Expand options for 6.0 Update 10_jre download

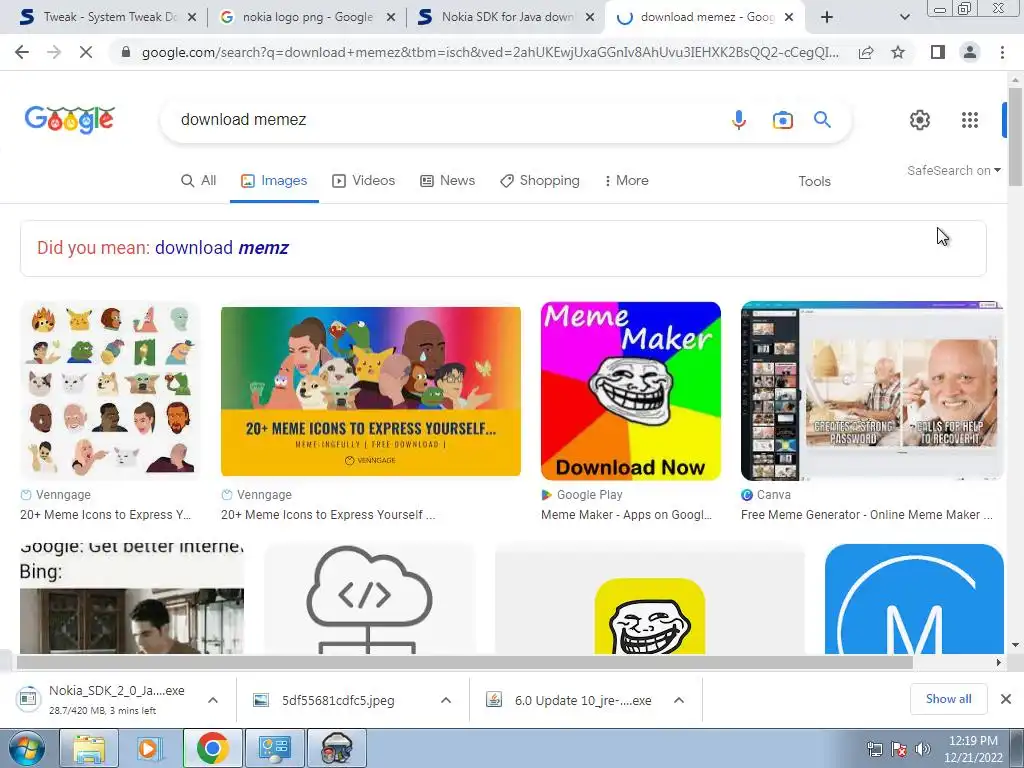tap(679, 700)
